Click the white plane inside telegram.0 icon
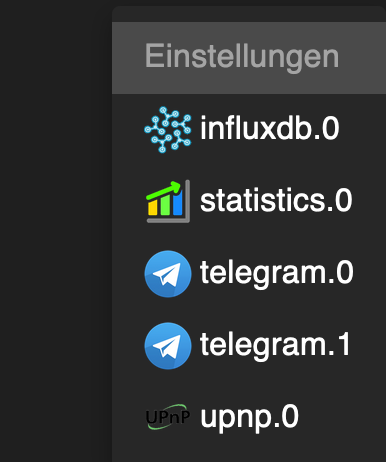The width and height of the screenshot is (386, 462). tap(167, 274)
